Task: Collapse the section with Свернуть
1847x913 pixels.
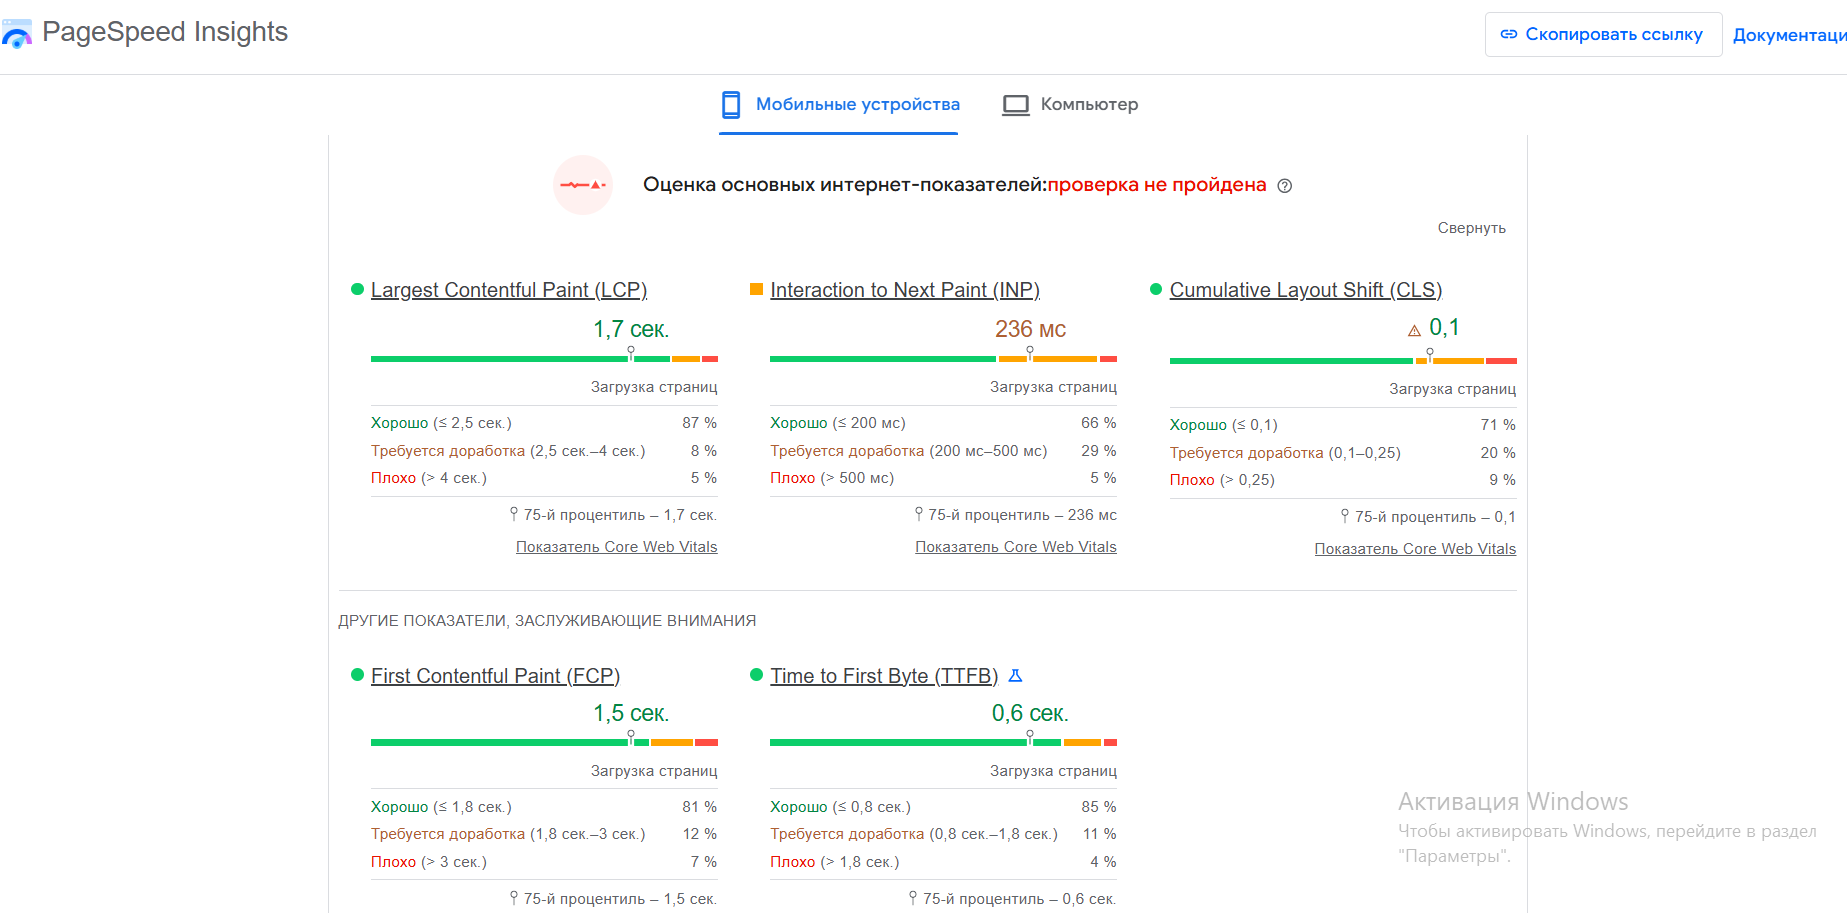Action: tap(1471, 228)
